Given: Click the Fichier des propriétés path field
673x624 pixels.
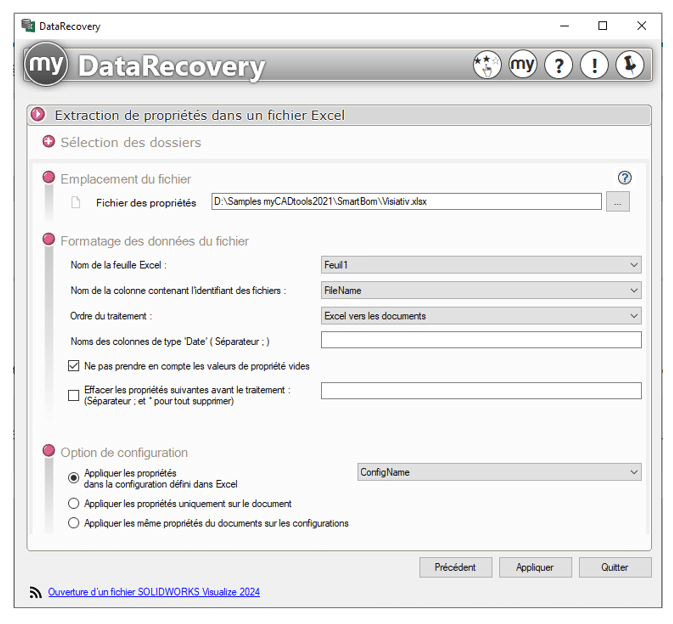Looking at the screenshot, I should point(406,201).
